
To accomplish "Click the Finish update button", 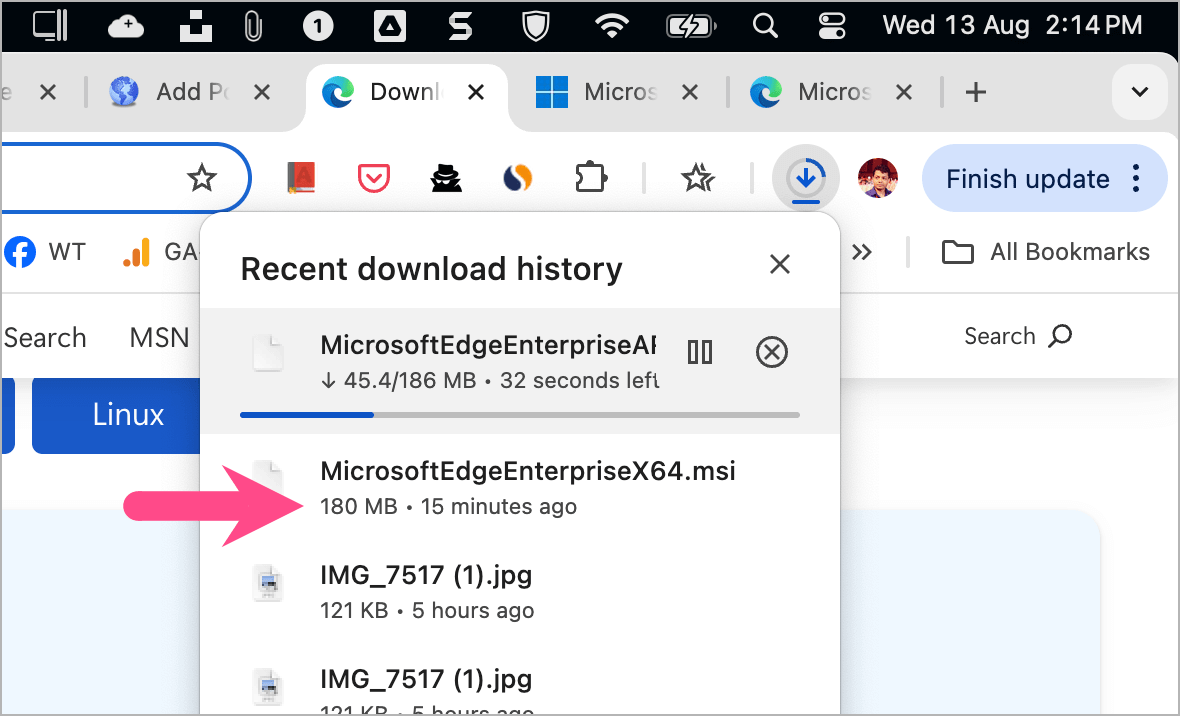I will point(1028,178).
